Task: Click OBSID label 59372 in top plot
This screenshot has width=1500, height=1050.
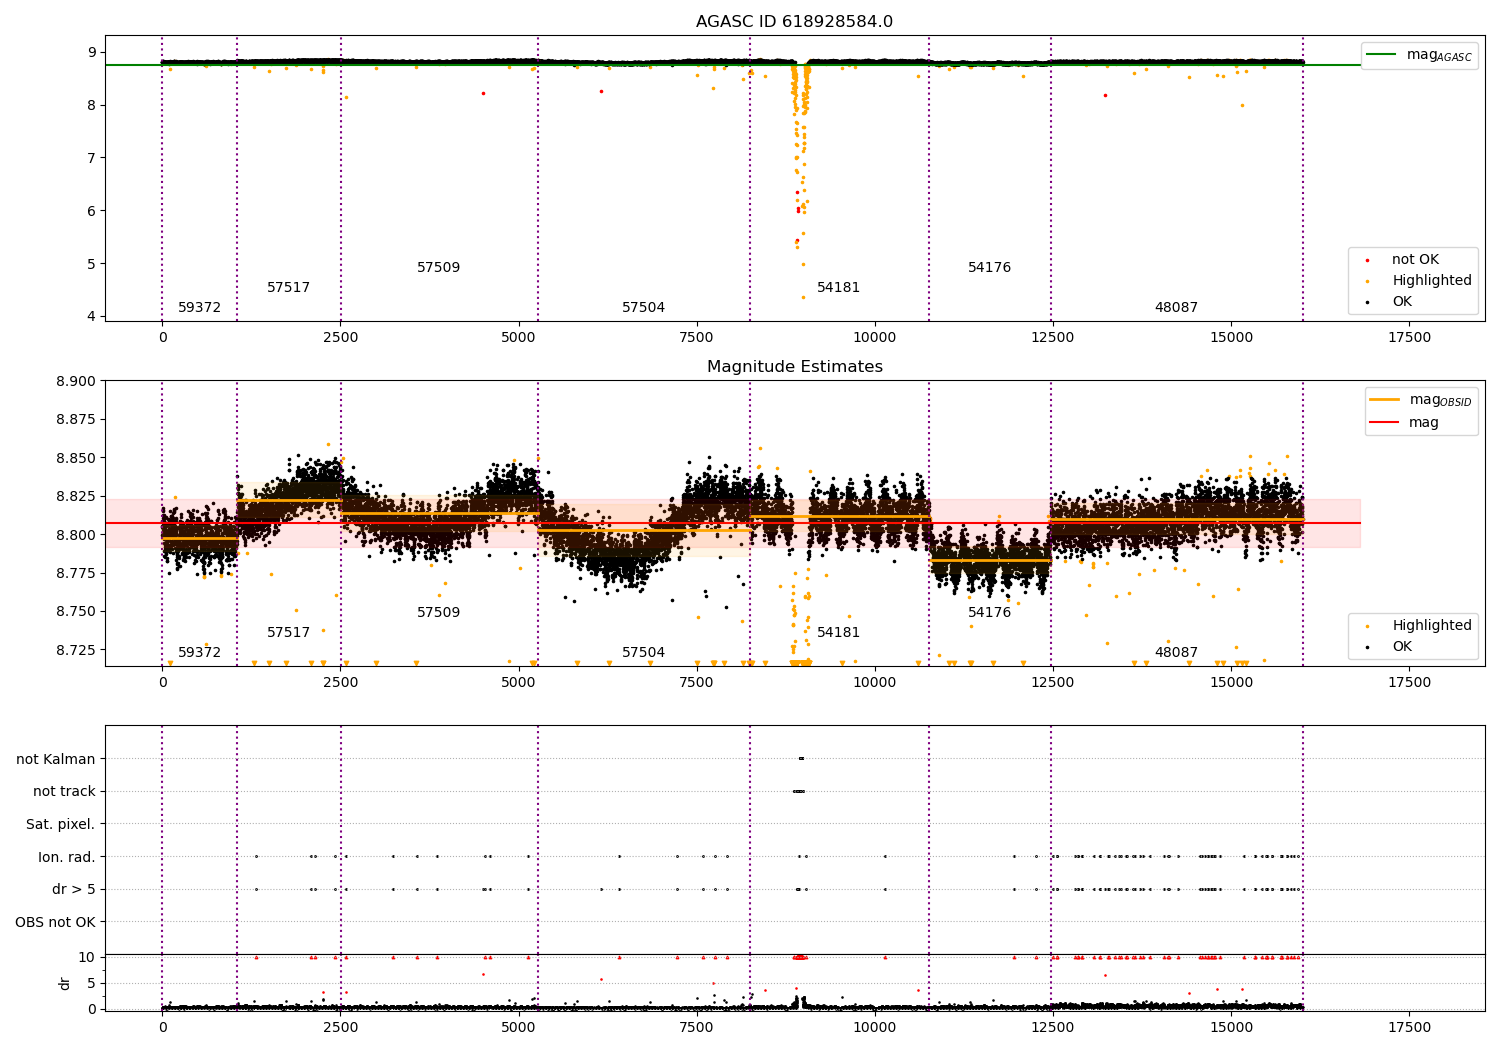Action: coord(199,308)
